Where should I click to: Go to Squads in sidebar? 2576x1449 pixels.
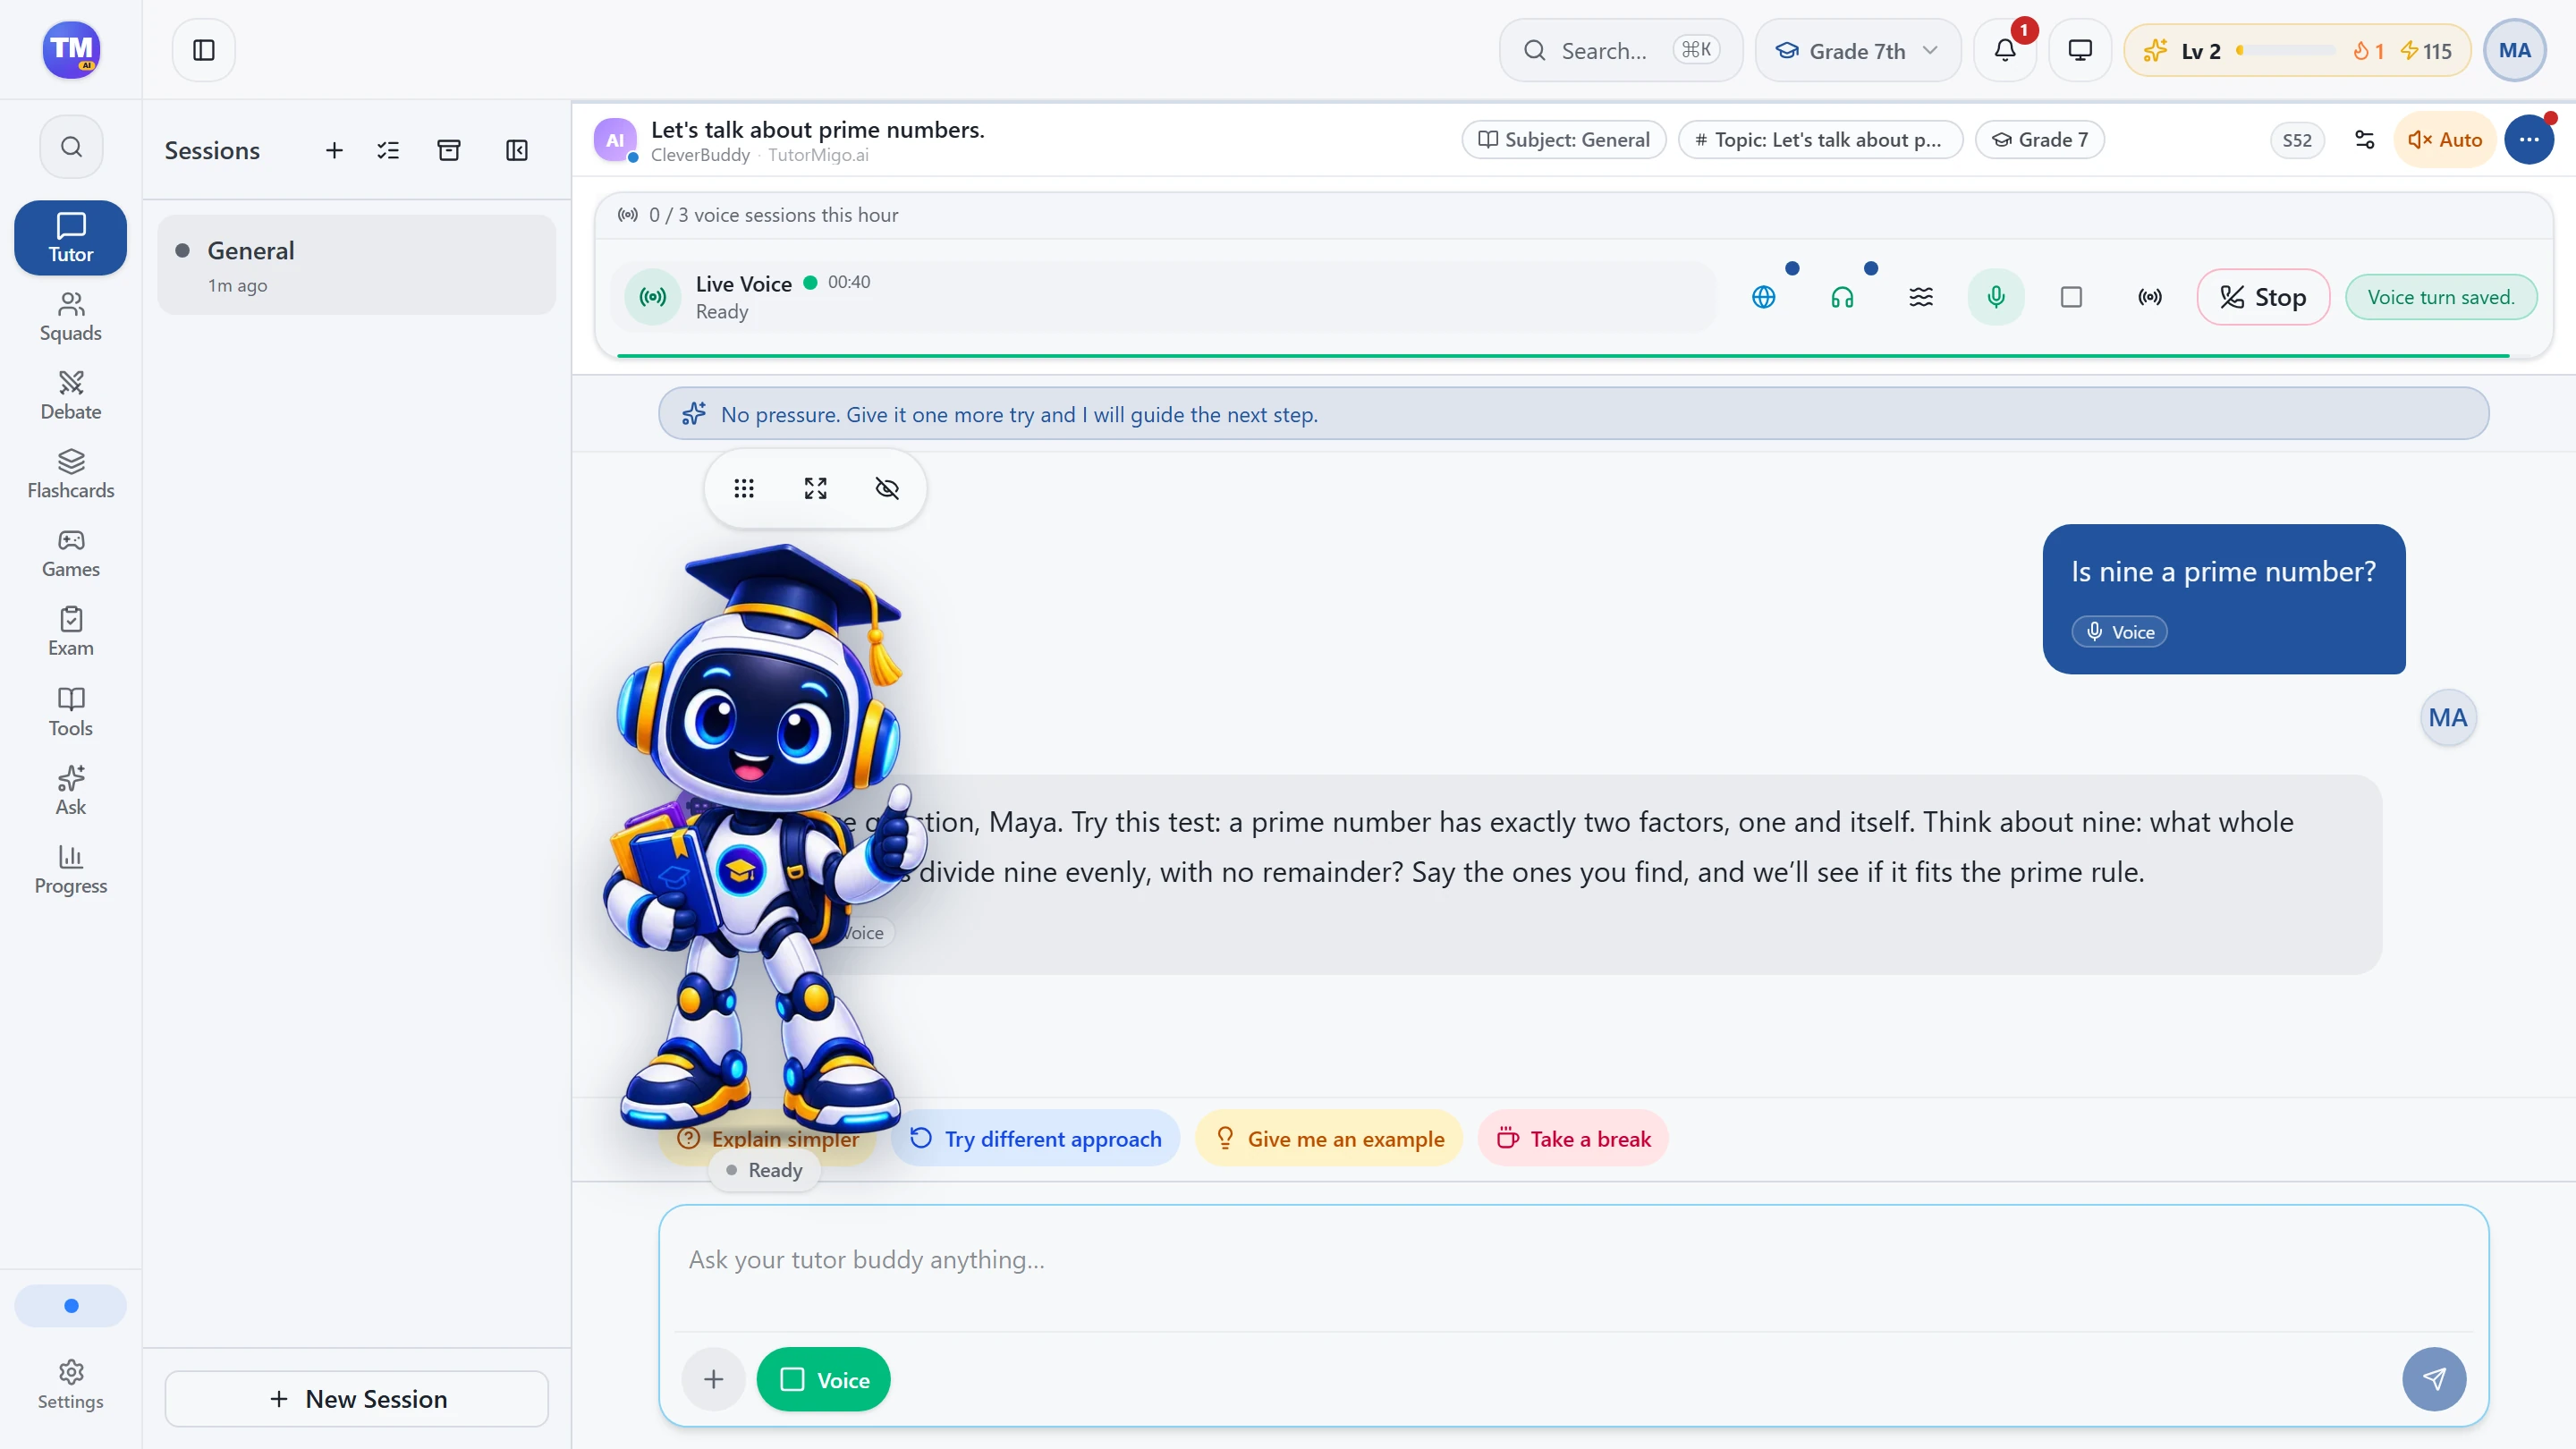[71, 317]
